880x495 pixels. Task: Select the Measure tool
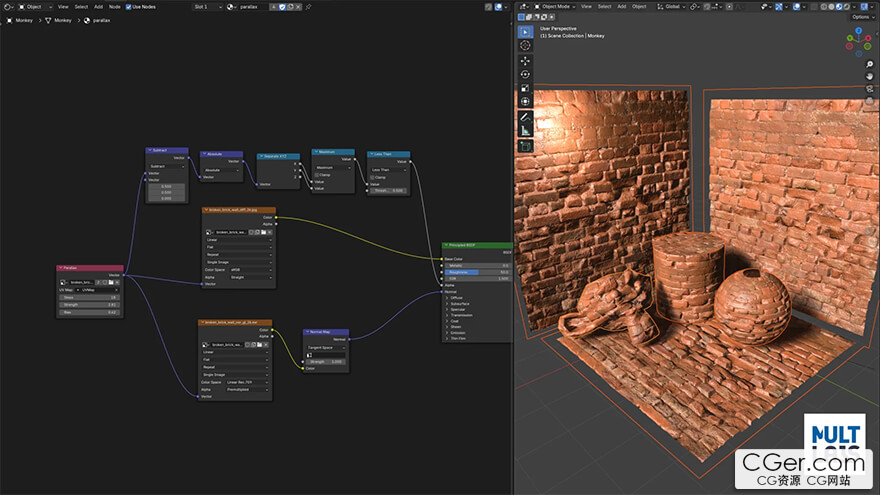click(x=526, y=130)
